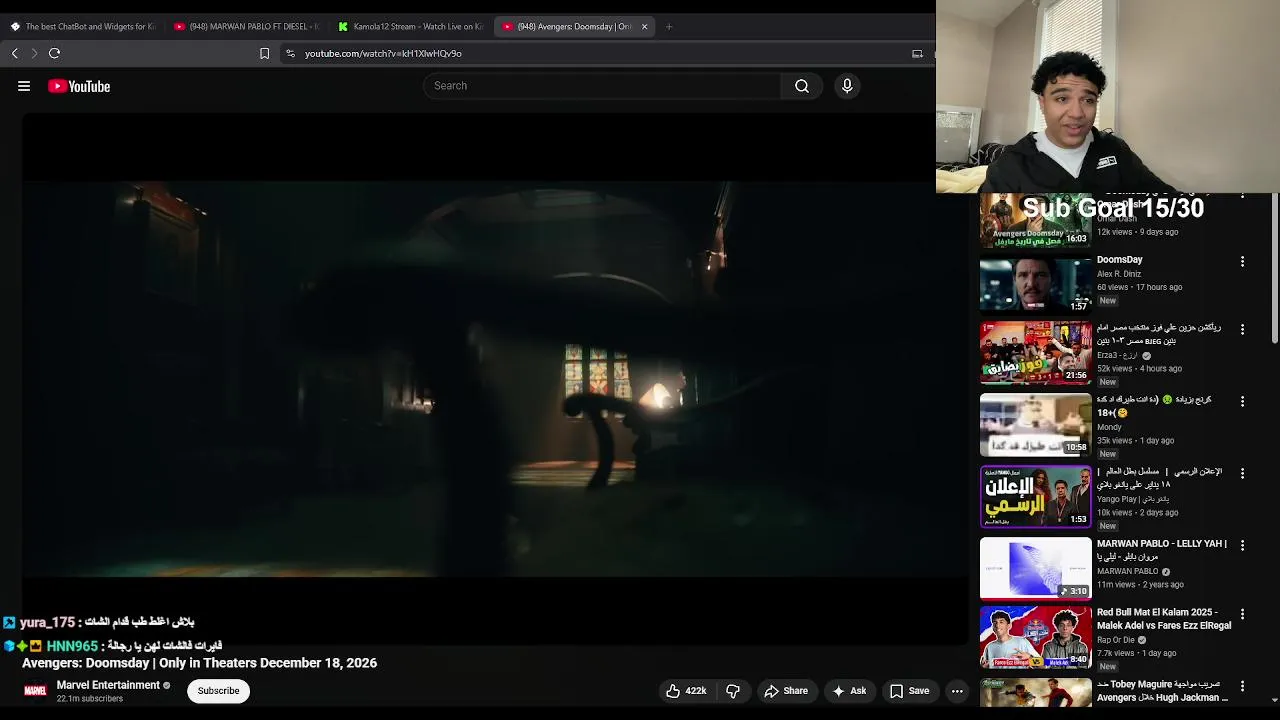Start voice search with microphone icon
This screenshot has width=1280, height=720.
tap(847, 86)
